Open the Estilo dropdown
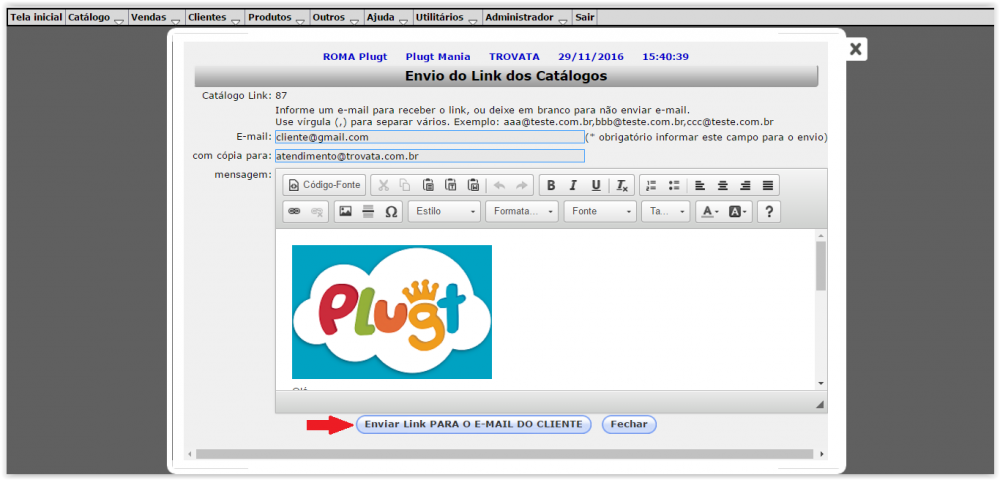This screenshot has width=1000, height=480. 445,212
